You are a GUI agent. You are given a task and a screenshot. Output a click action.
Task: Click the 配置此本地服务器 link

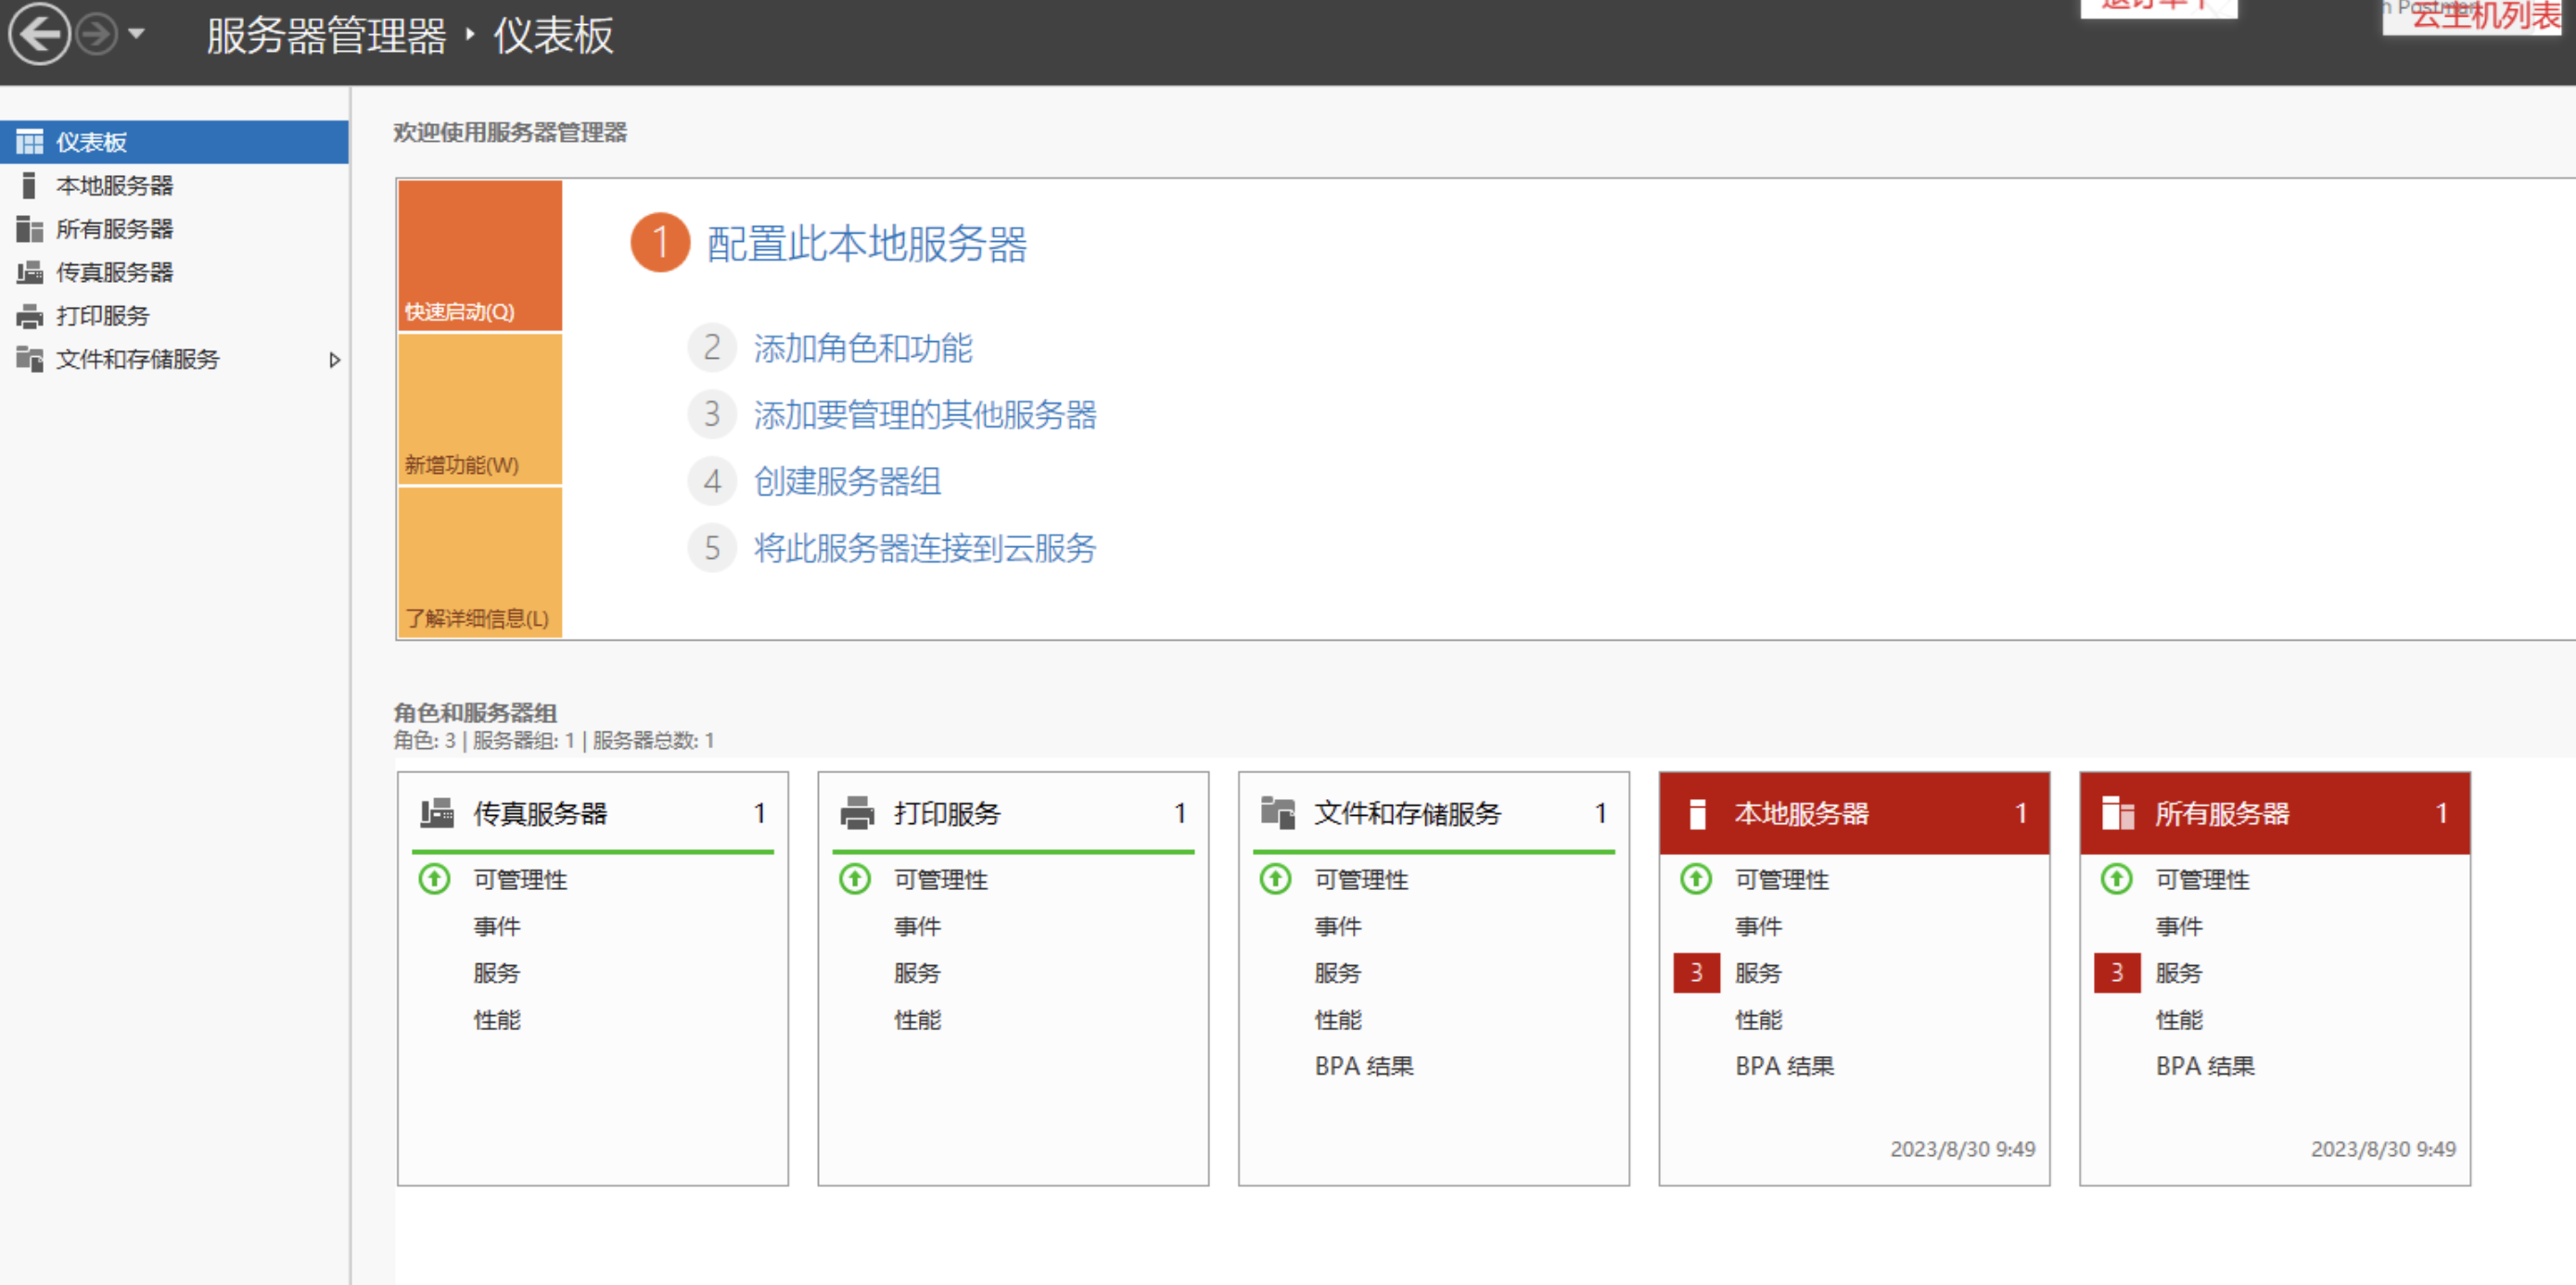866,244
